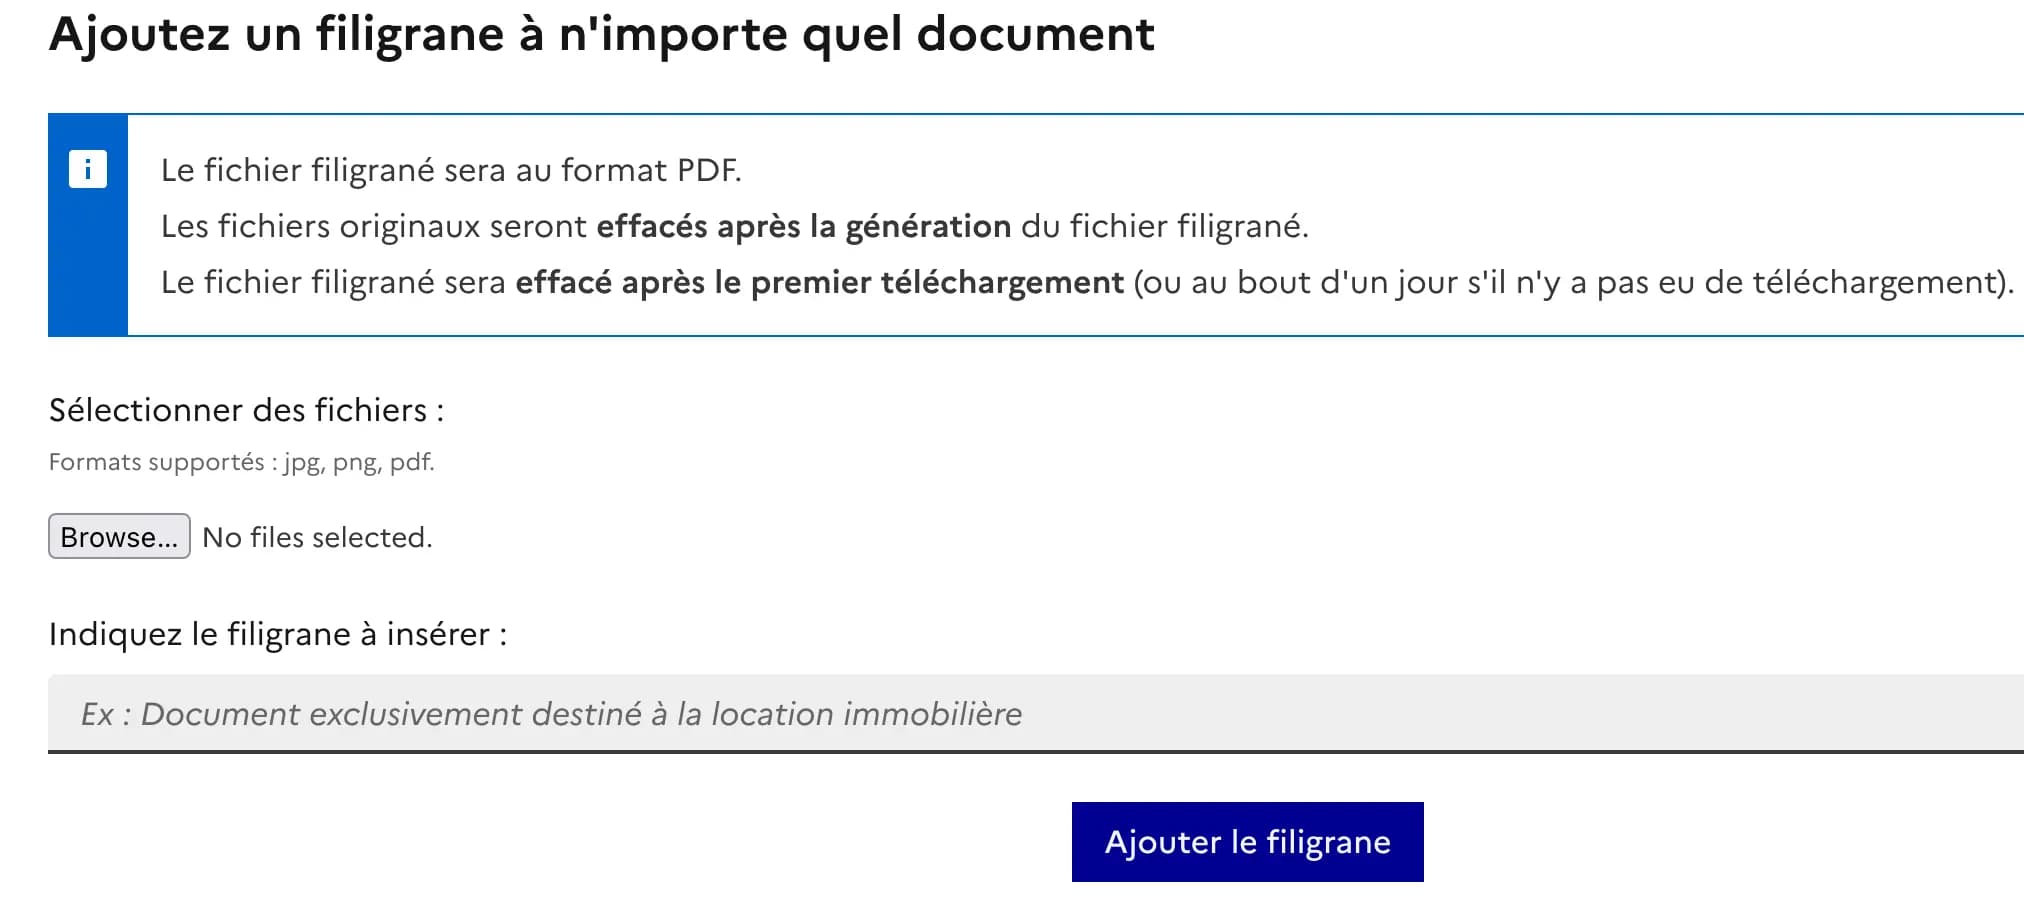Viewport: 2024px width, 901px height.
Task: Select the text "effacés après la génération"
Action: (x=803, y=226)
